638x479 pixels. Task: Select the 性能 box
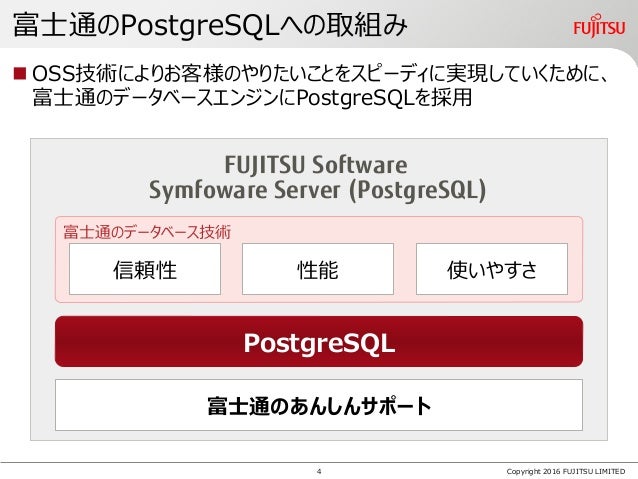pyautogui.click(x=318, y=269)
